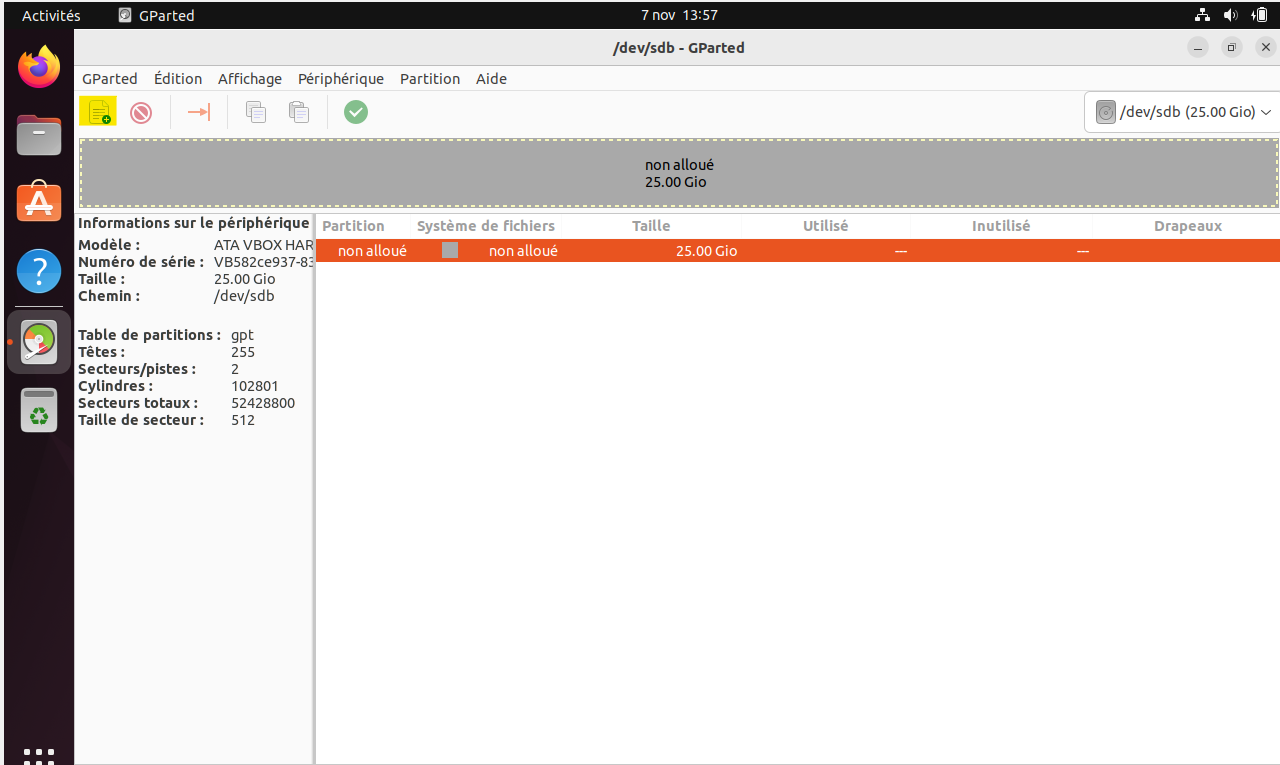The height and width of the screenshot is (765, 1280).
Task: Click the paste partition toolbar icon
Action: (298, 112)
